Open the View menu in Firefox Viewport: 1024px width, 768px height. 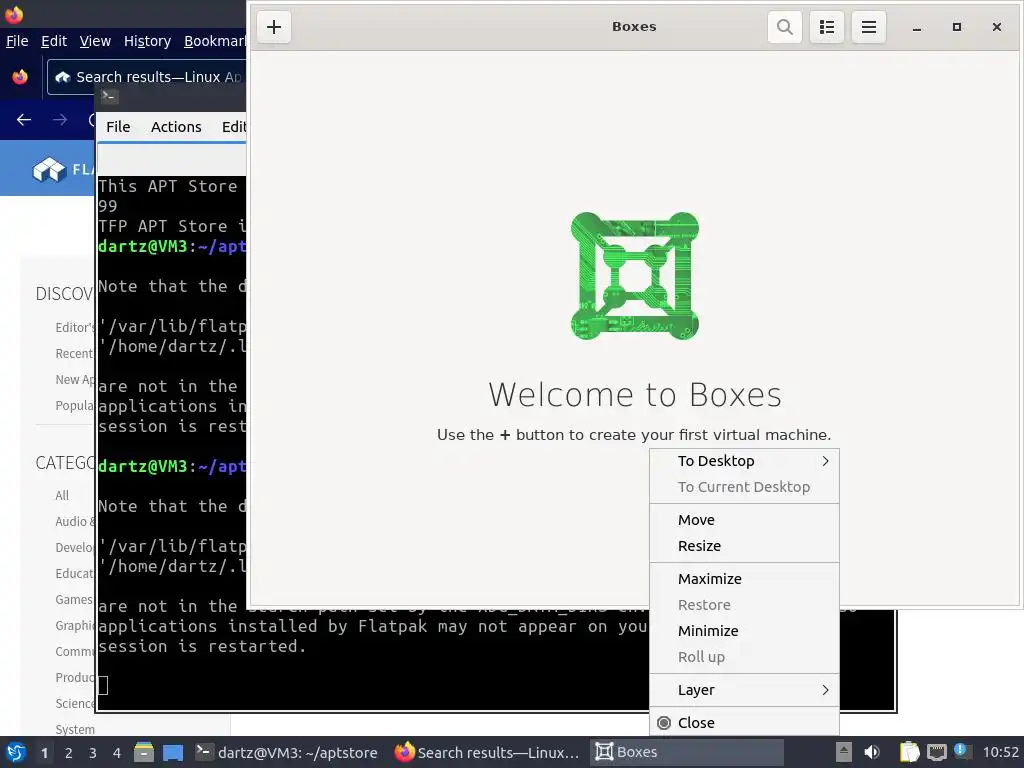95,41
